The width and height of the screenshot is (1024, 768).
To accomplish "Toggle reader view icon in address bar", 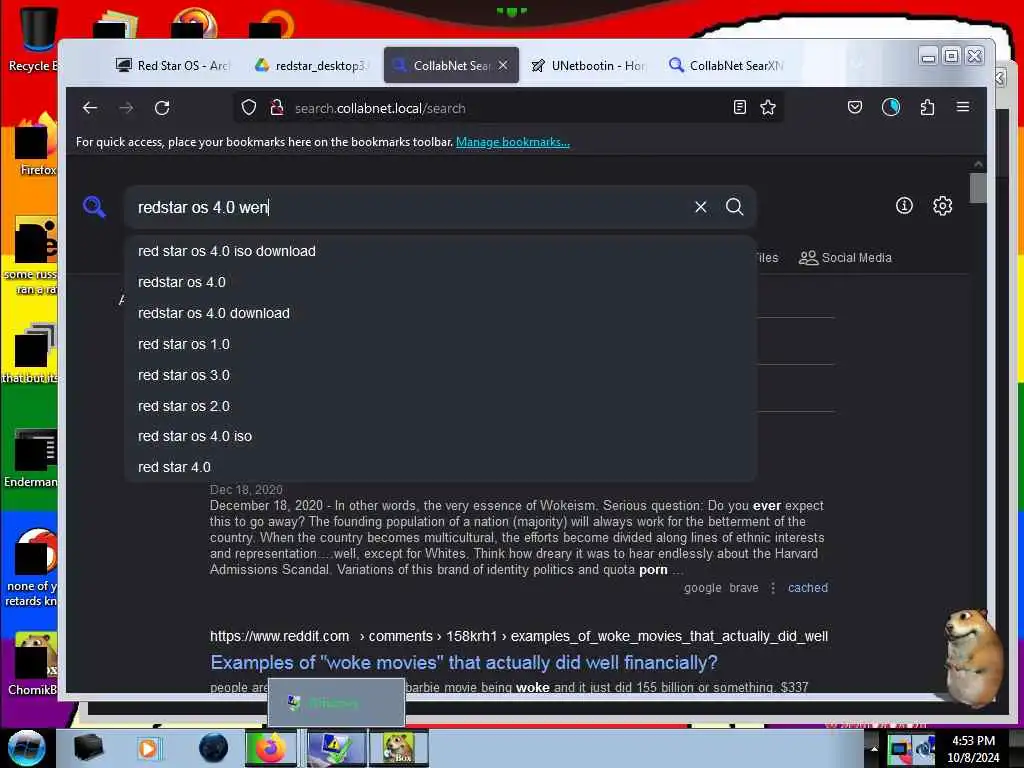I will point(739,108).
